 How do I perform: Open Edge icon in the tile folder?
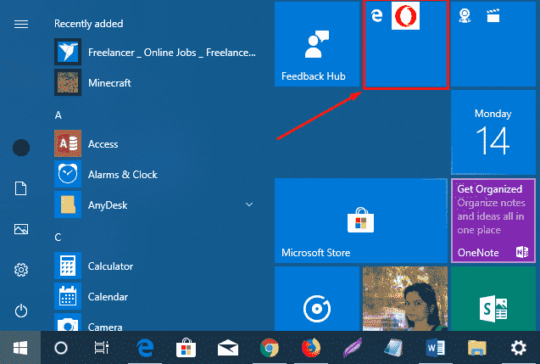[377, 15]
